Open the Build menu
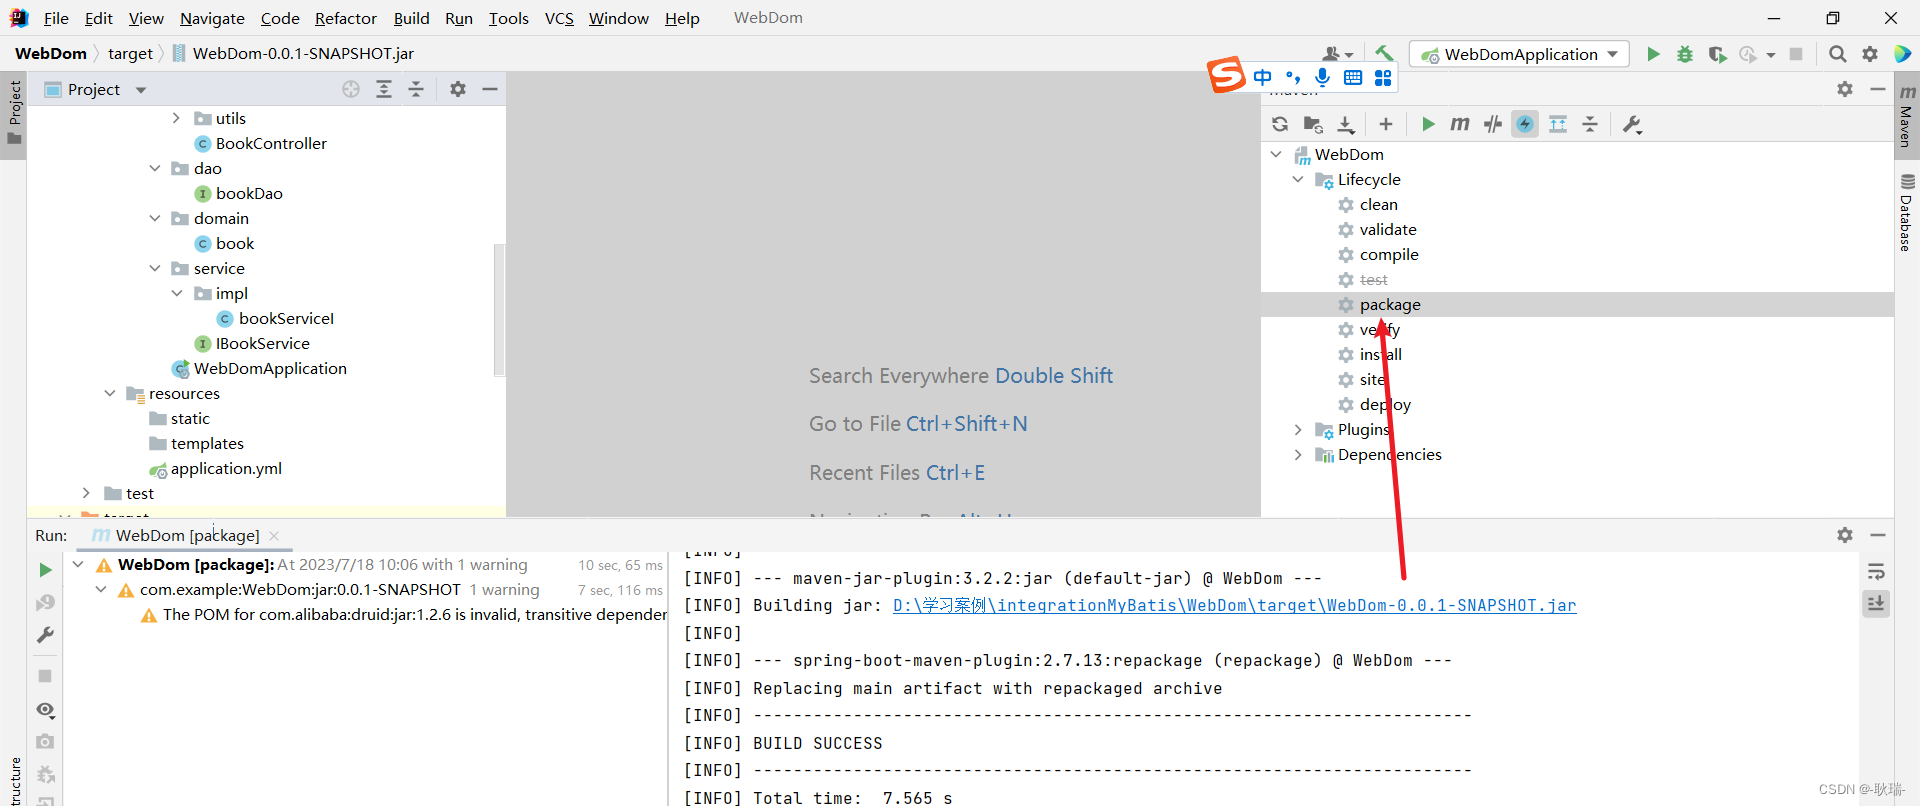Viewport: 1920px width, 806px height. tap(411, 18)
